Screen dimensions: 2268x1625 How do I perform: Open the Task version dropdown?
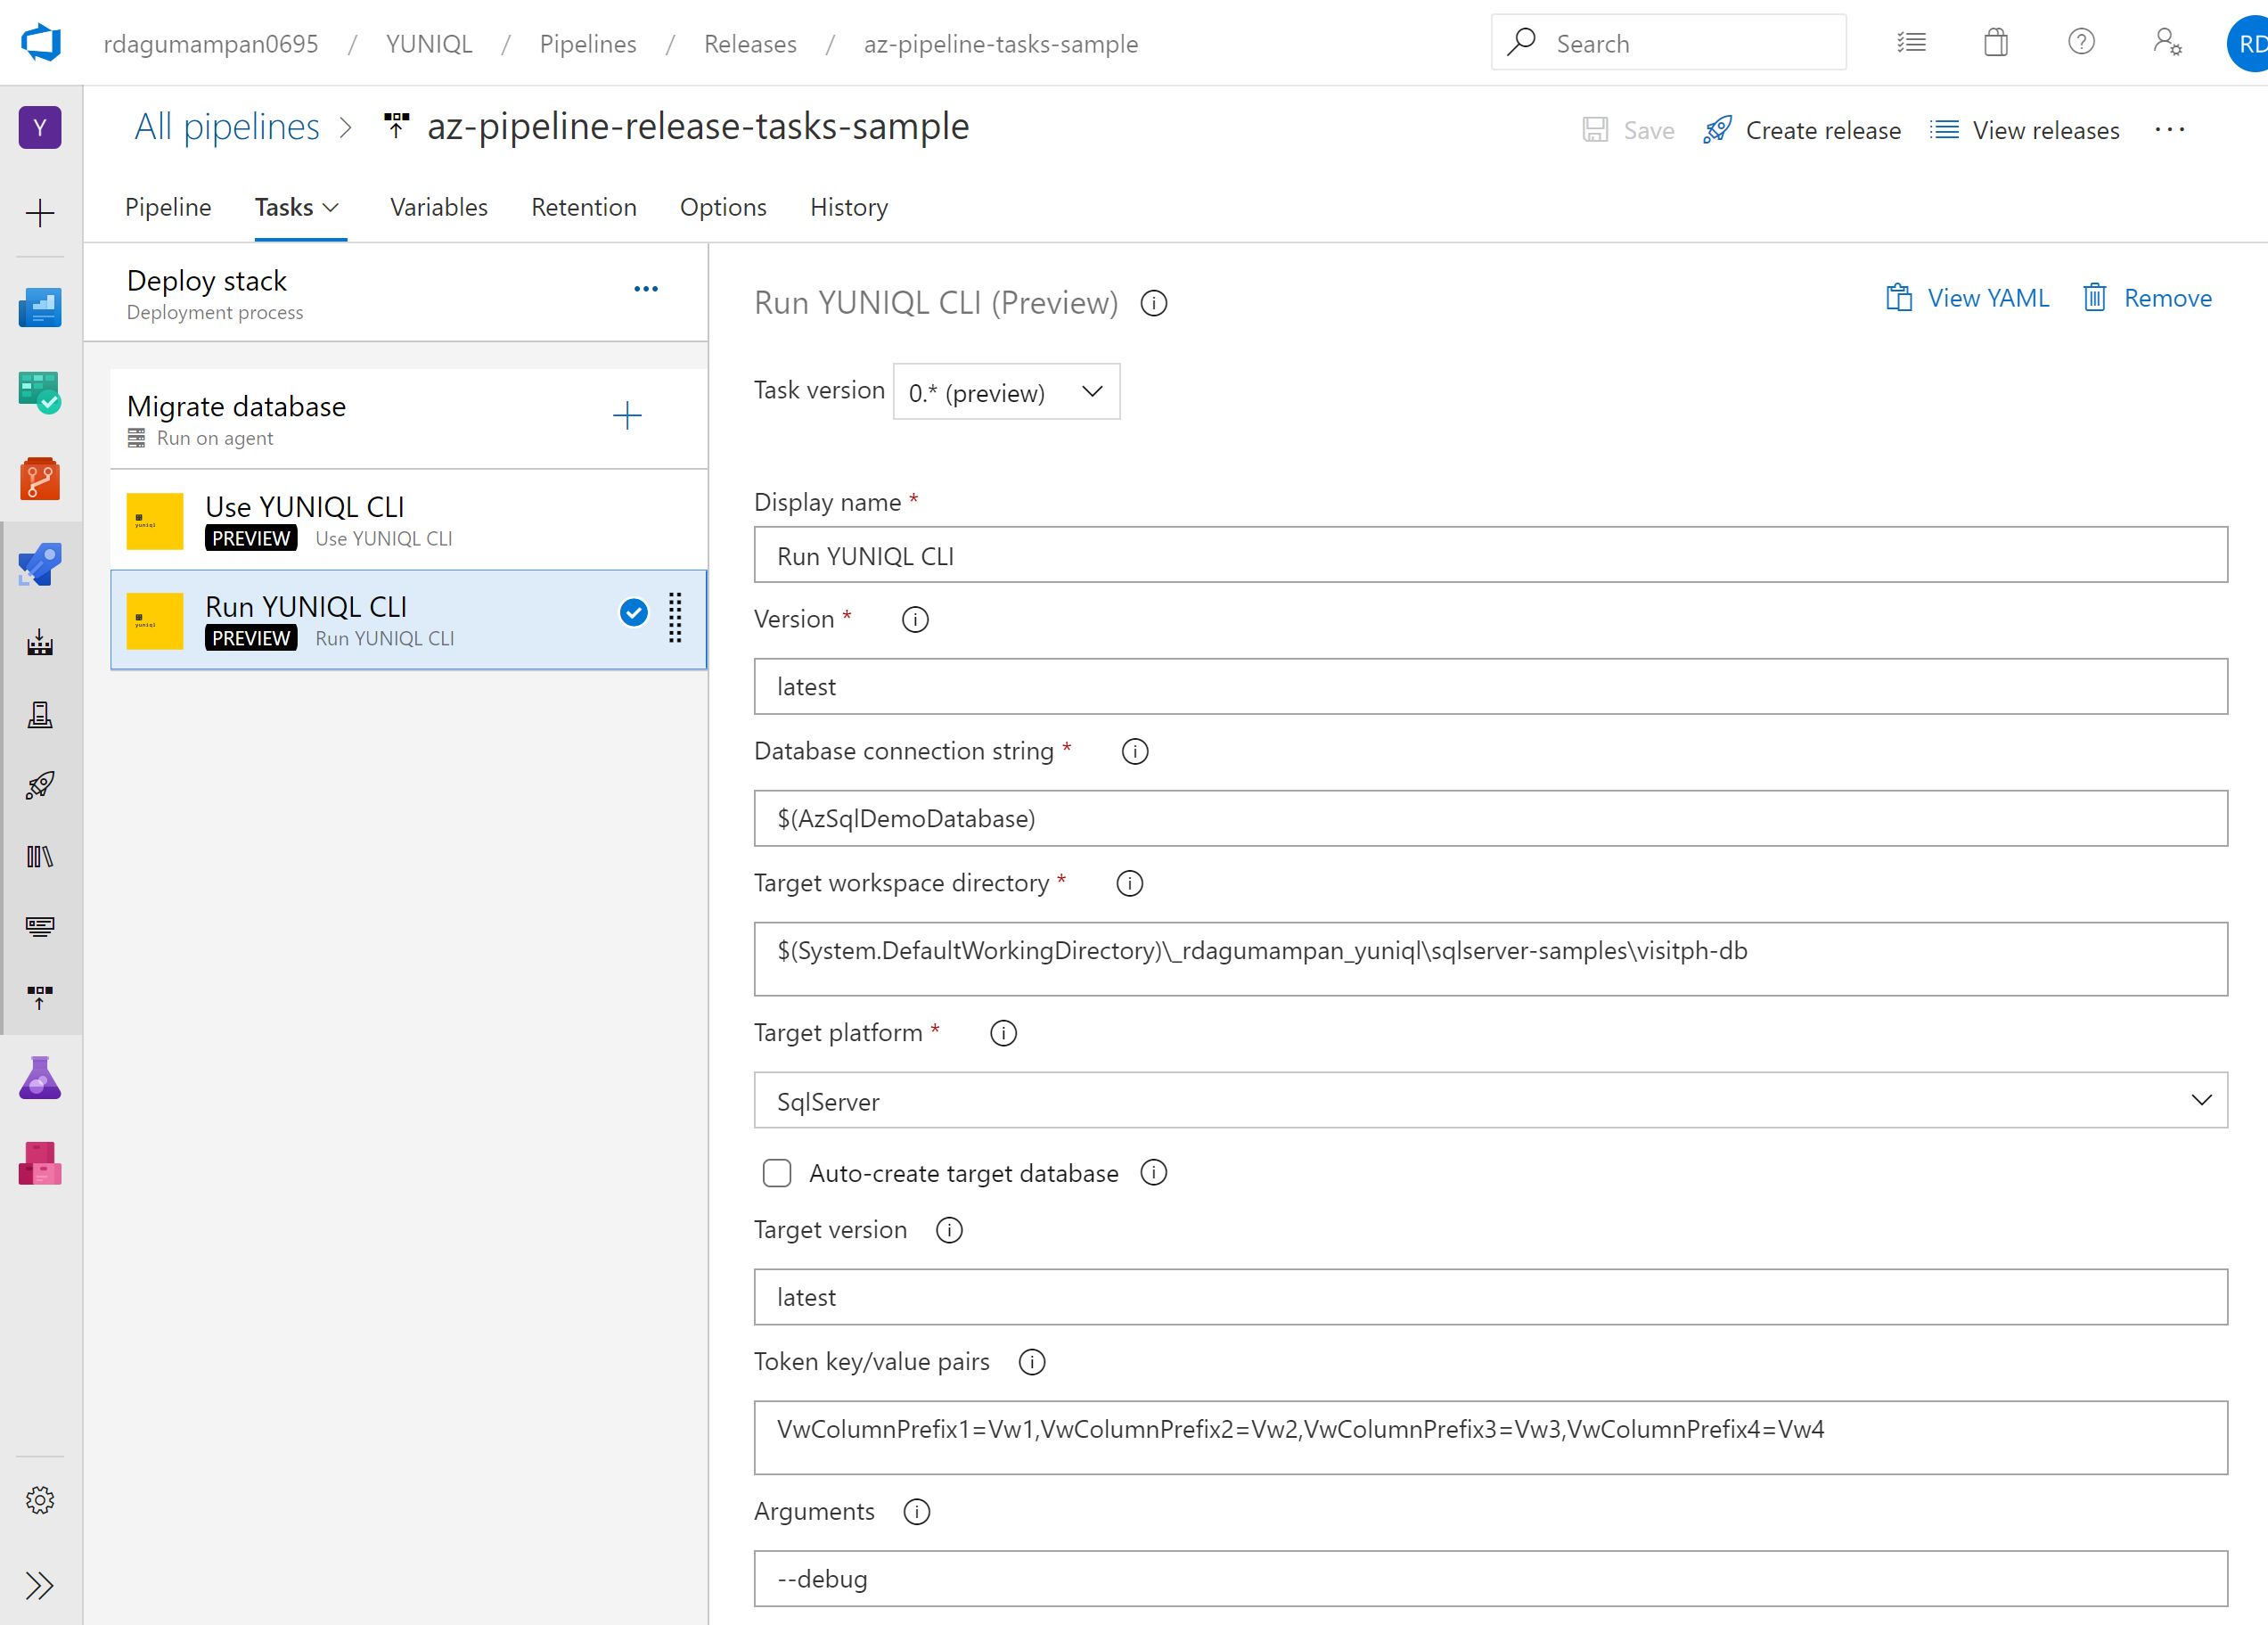click(1006, 392)
